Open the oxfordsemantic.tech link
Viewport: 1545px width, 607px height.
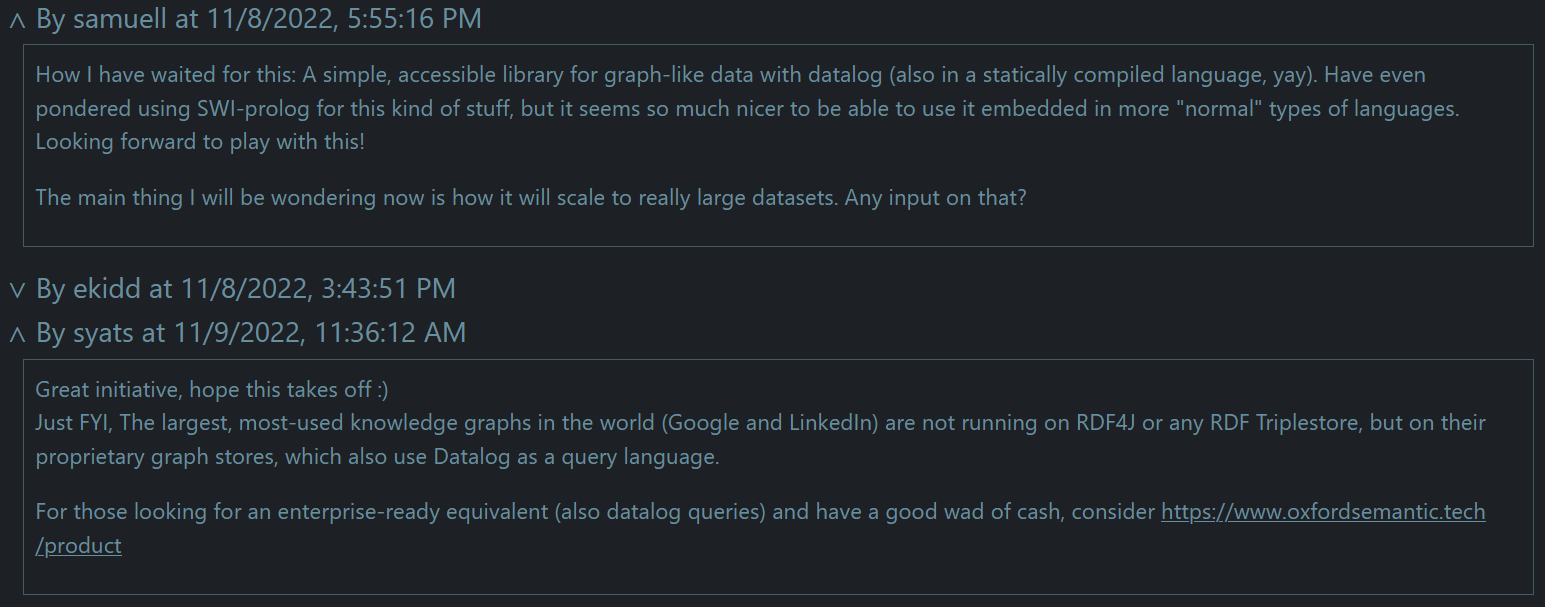[1322, 512]
